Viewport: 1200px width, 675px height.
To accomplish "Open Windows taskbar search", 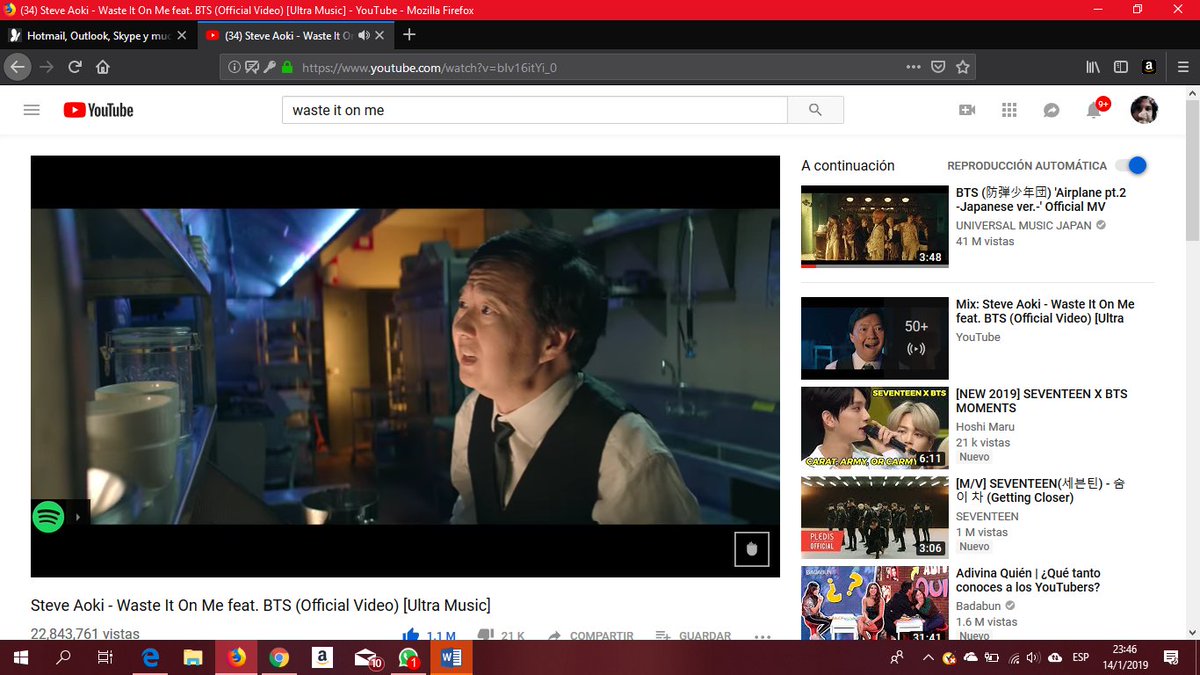I will click(x=63, y=658).
